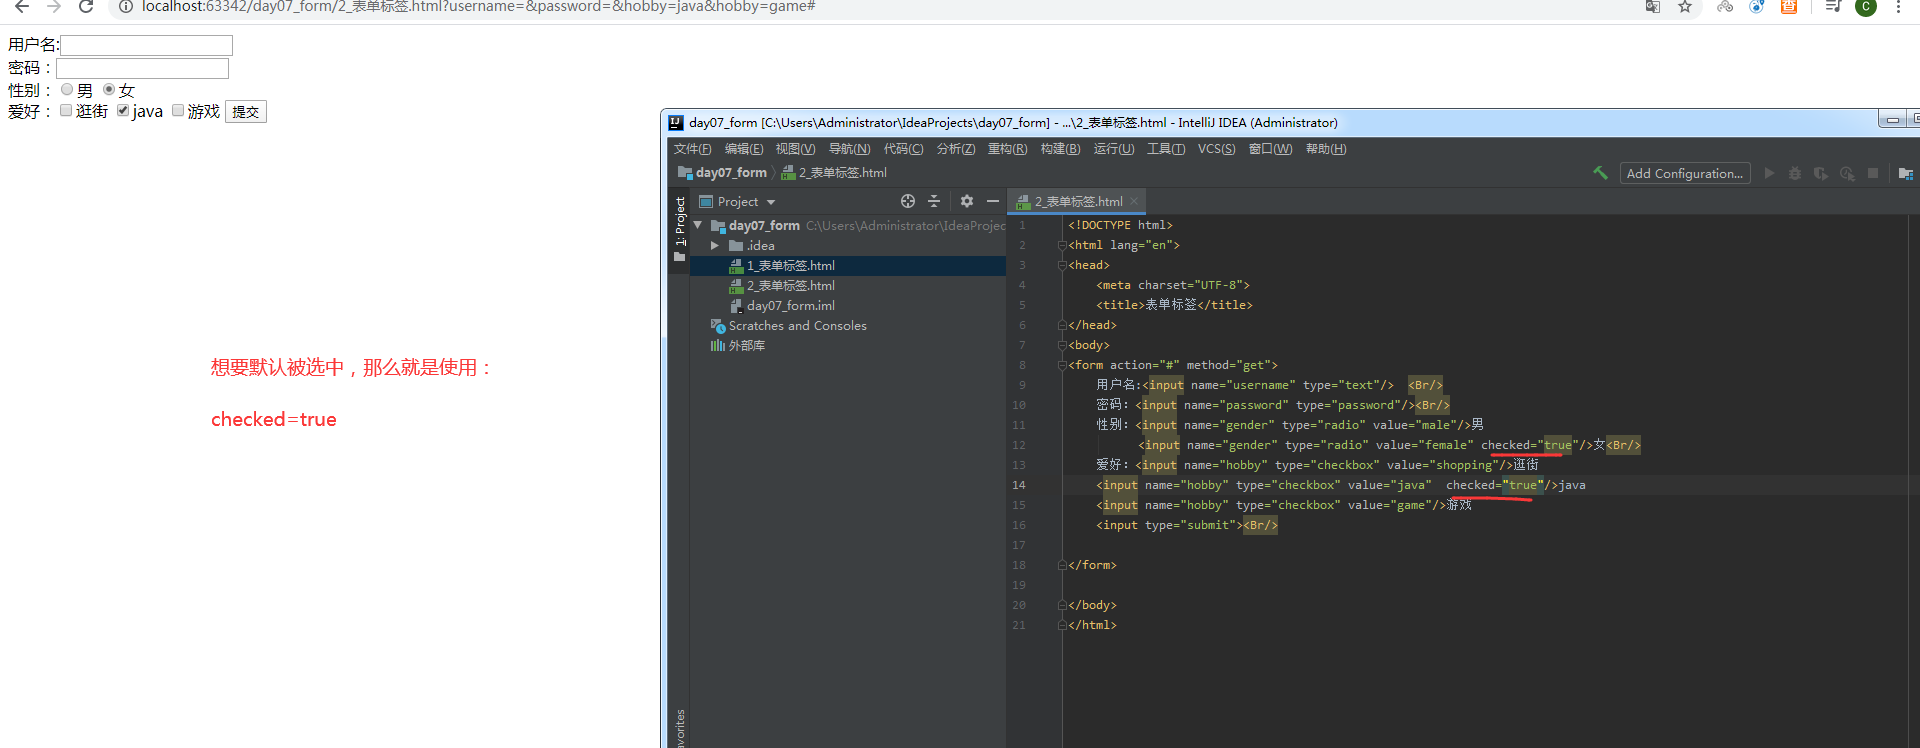Uncheck the java hobby checkbox
The image size is (1920, 748).
pos(123,111)
